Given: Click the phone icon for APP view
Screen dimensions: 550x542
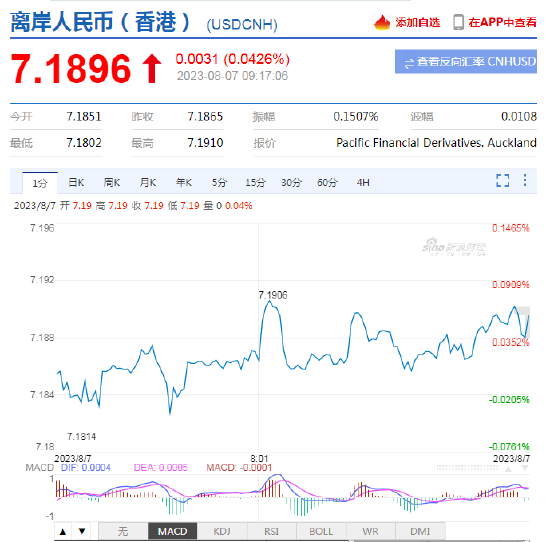Looking at the screenshot, I should pos(458,22).
